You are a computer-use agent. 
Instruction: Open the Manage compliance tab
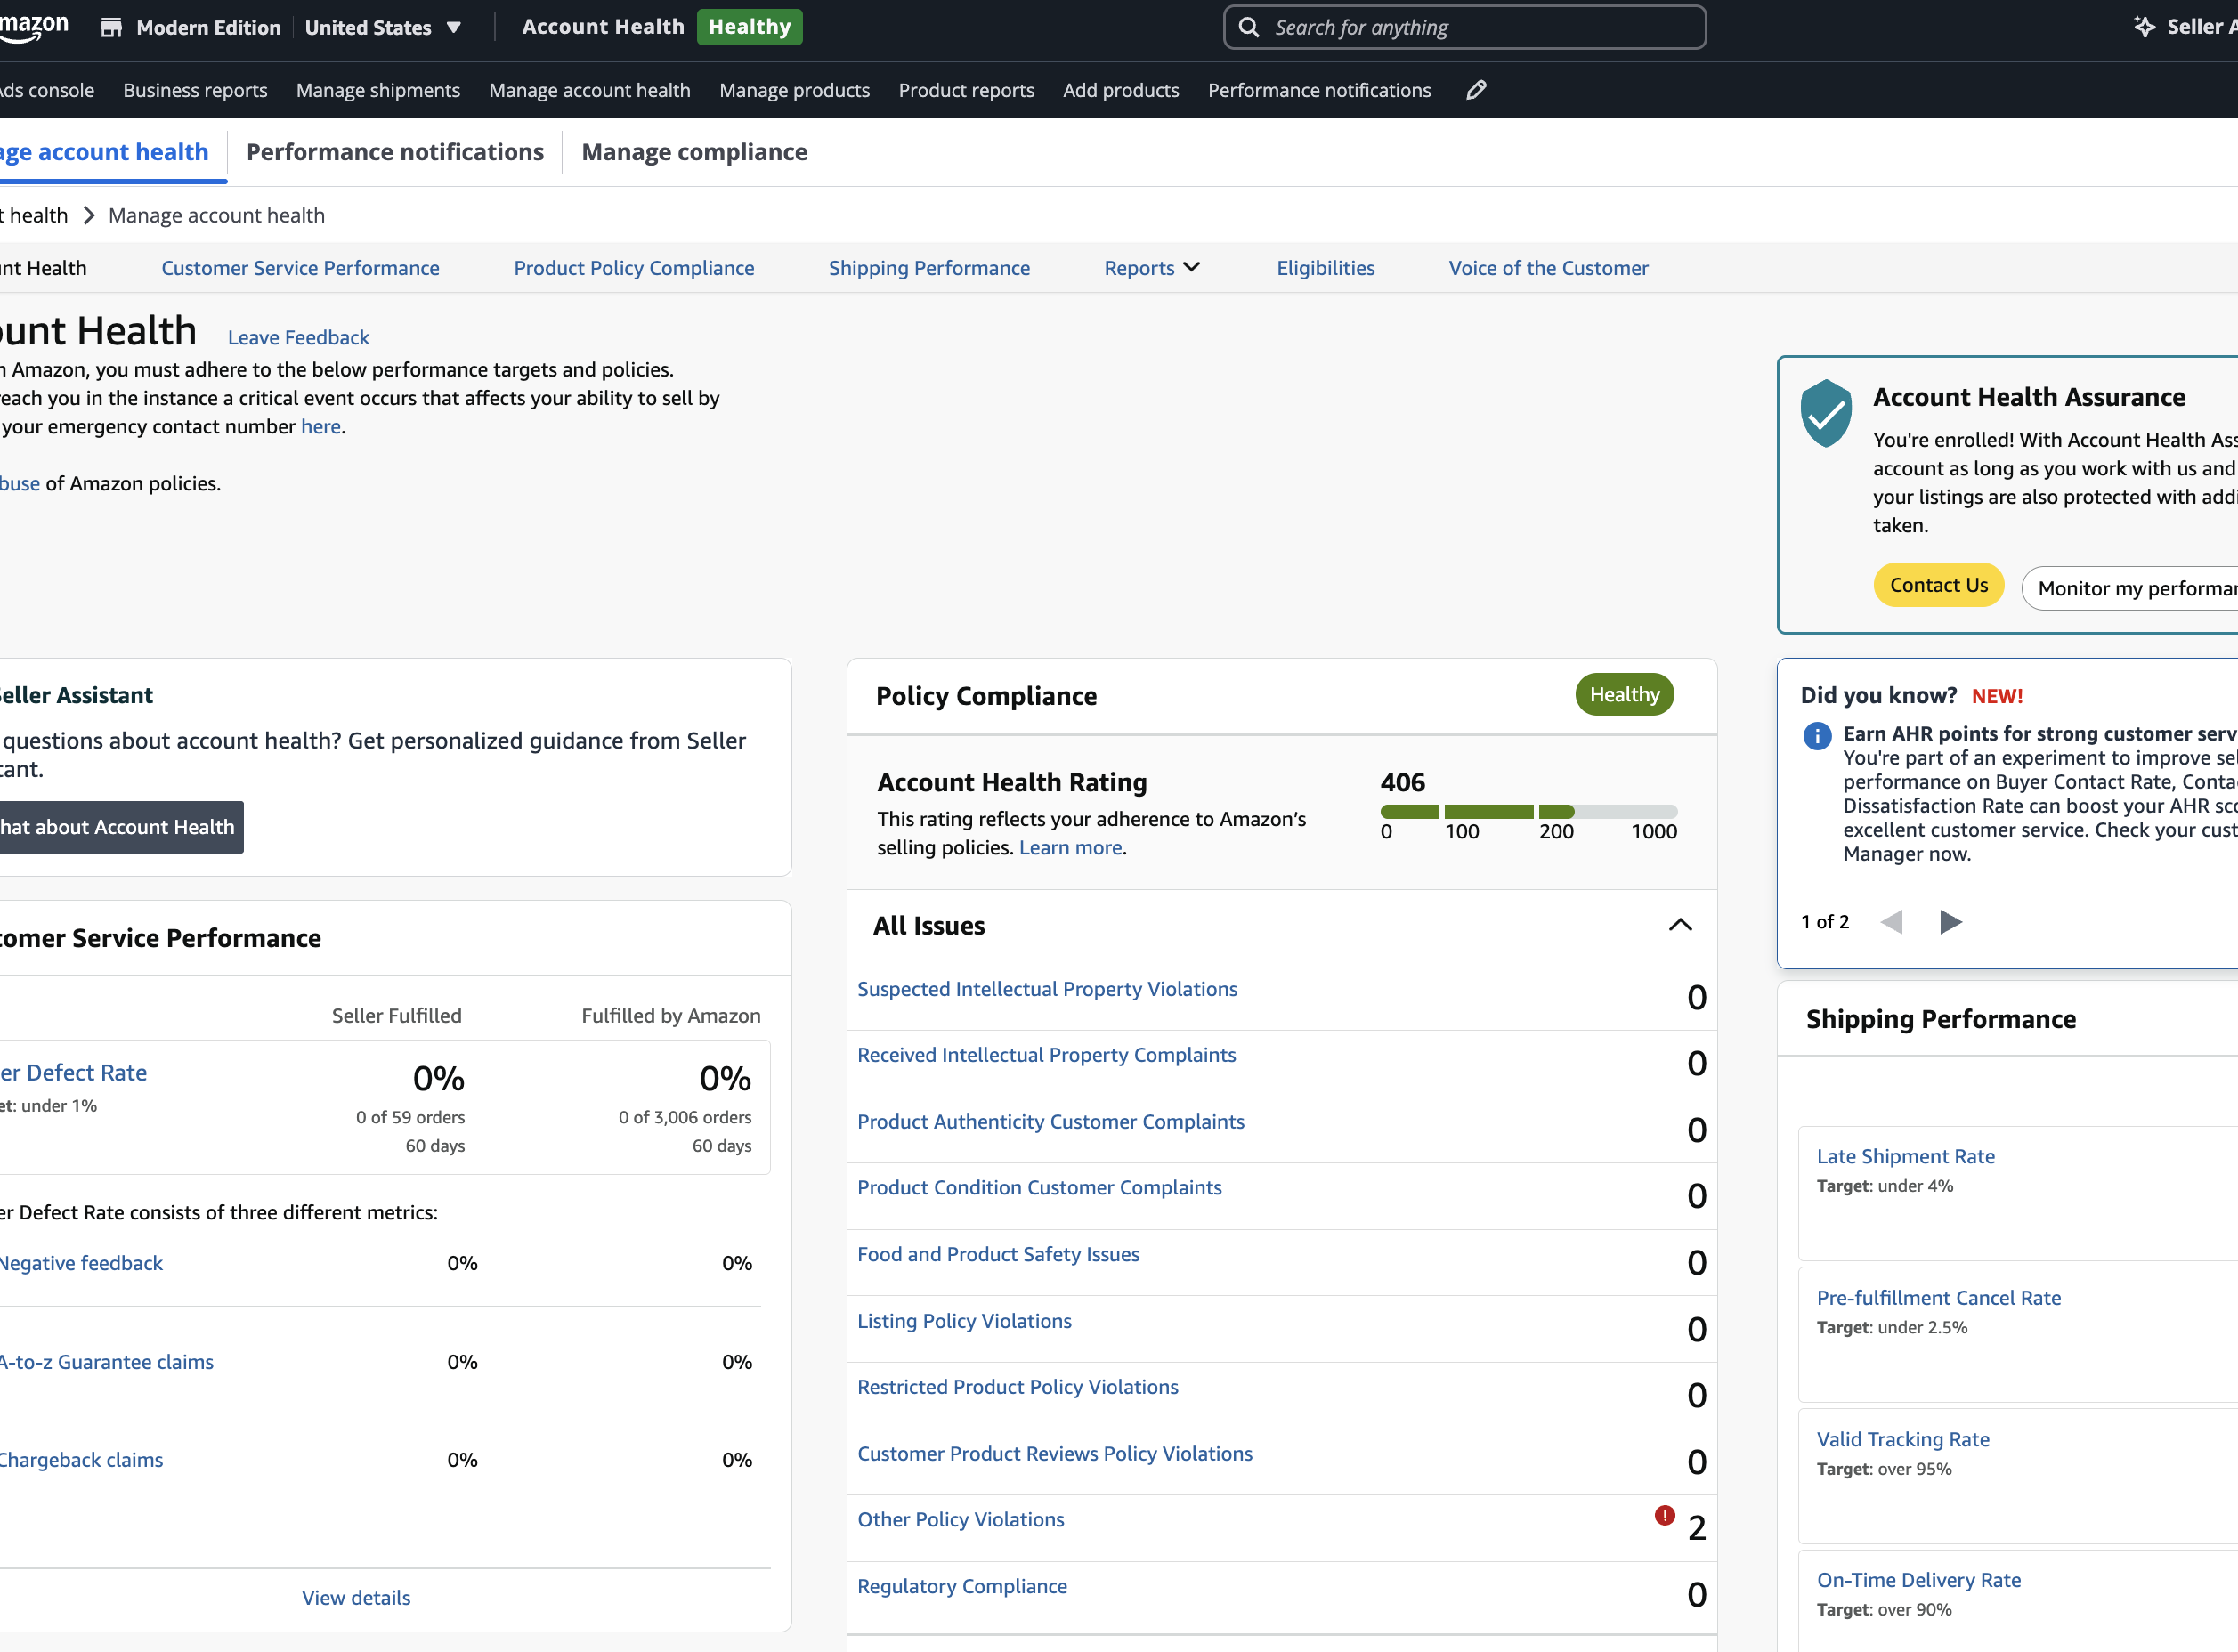pyautogui.click(x=695, y=152)
